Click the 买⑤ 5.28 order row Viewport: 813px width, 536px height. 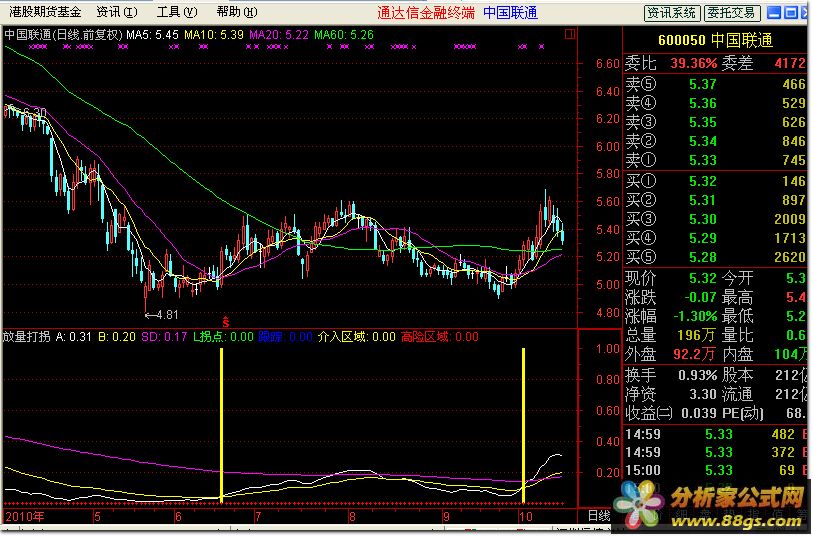(714, 257)
